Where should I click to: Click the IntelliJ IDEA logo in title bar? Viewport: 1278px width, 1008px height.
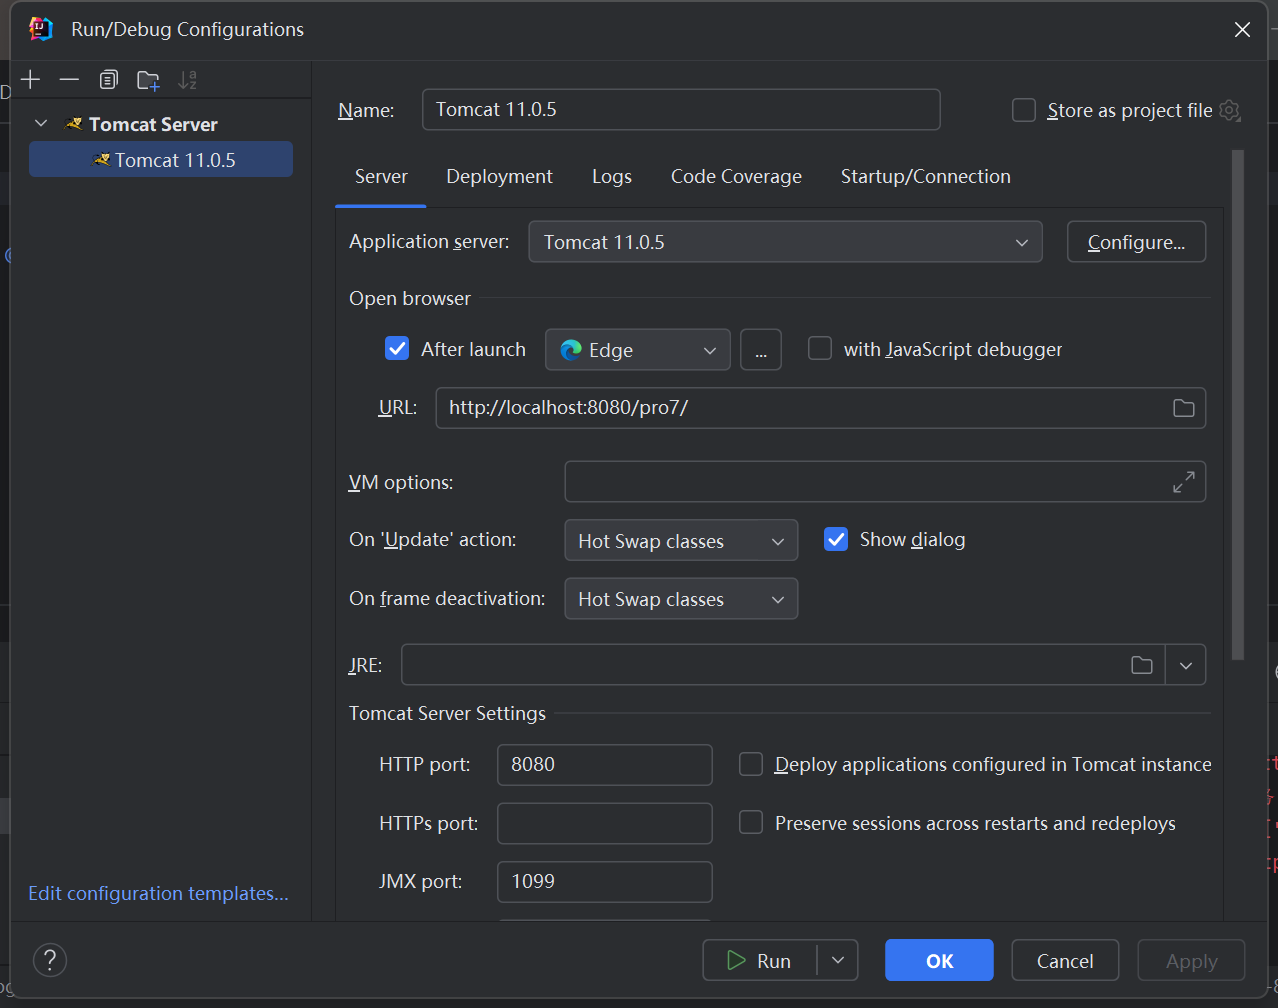point(41,29)
